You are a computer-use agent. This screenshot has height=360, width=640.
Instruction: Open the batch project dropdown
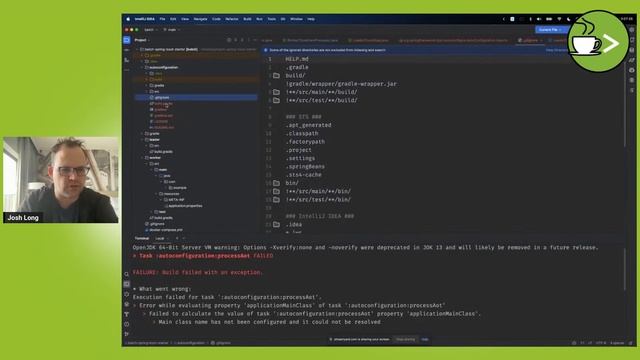(x=151, y=30)
